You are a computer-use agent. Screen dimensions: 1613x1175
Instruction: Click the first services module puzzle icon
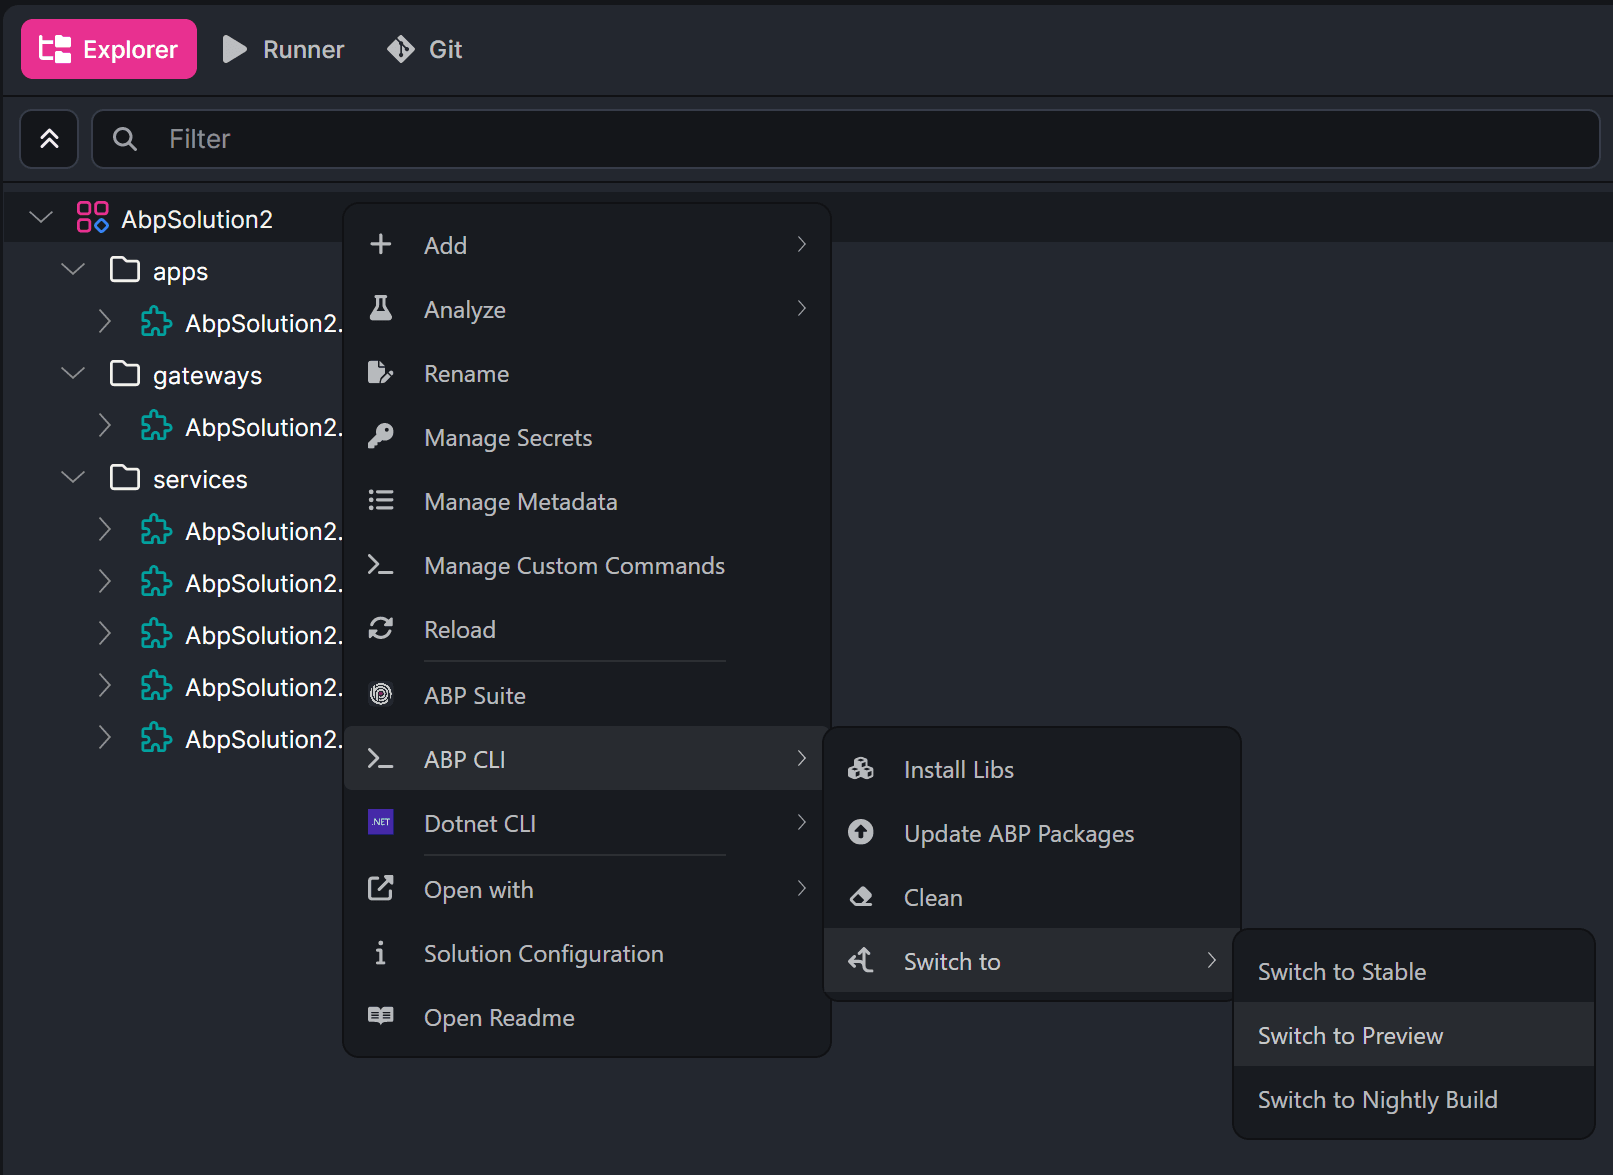157,530
